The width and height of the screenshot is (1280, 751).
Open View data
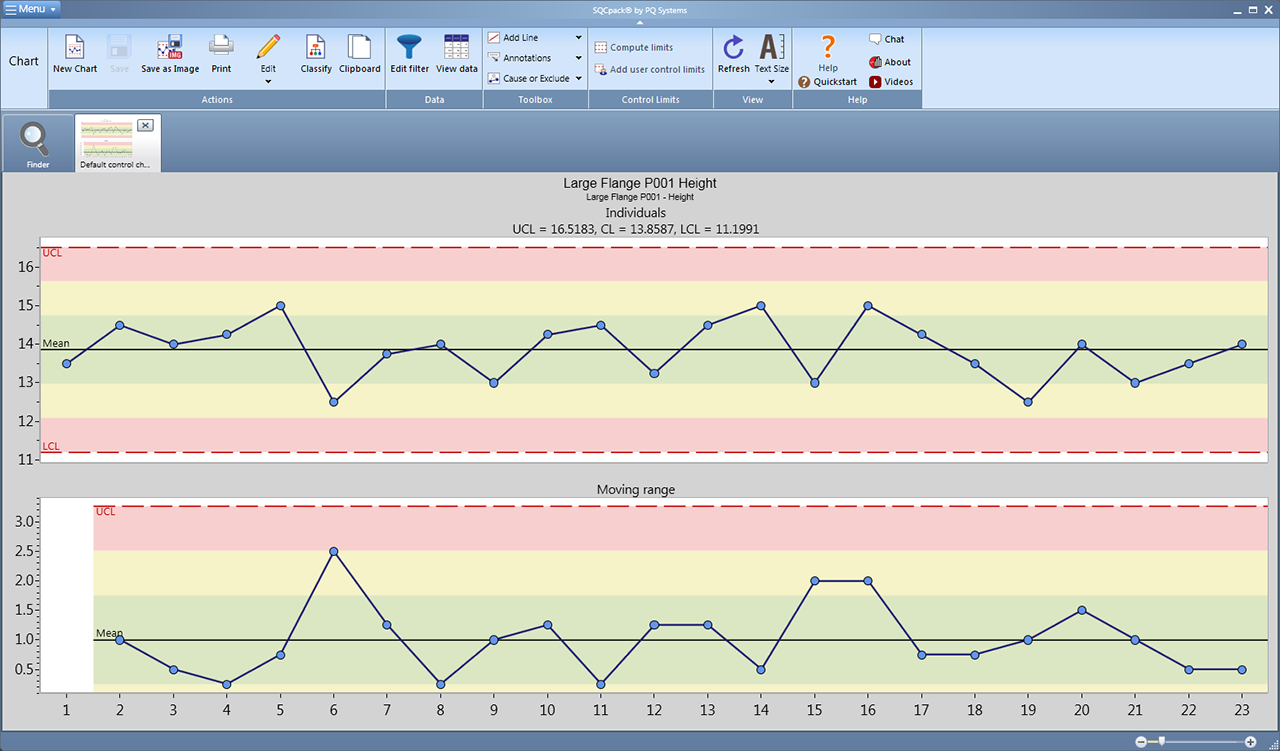[456, 55]
